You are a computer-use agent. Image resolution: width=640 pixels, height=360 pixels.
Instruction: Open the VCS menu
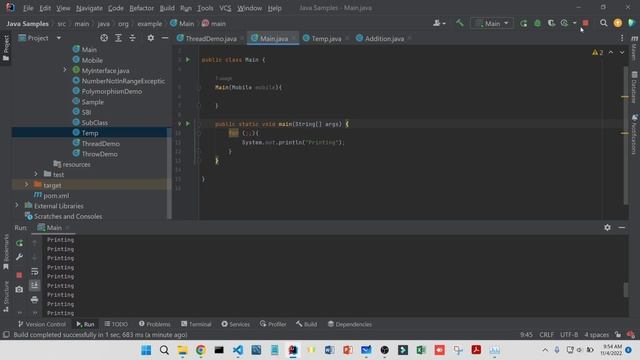(x=225, y=8)
